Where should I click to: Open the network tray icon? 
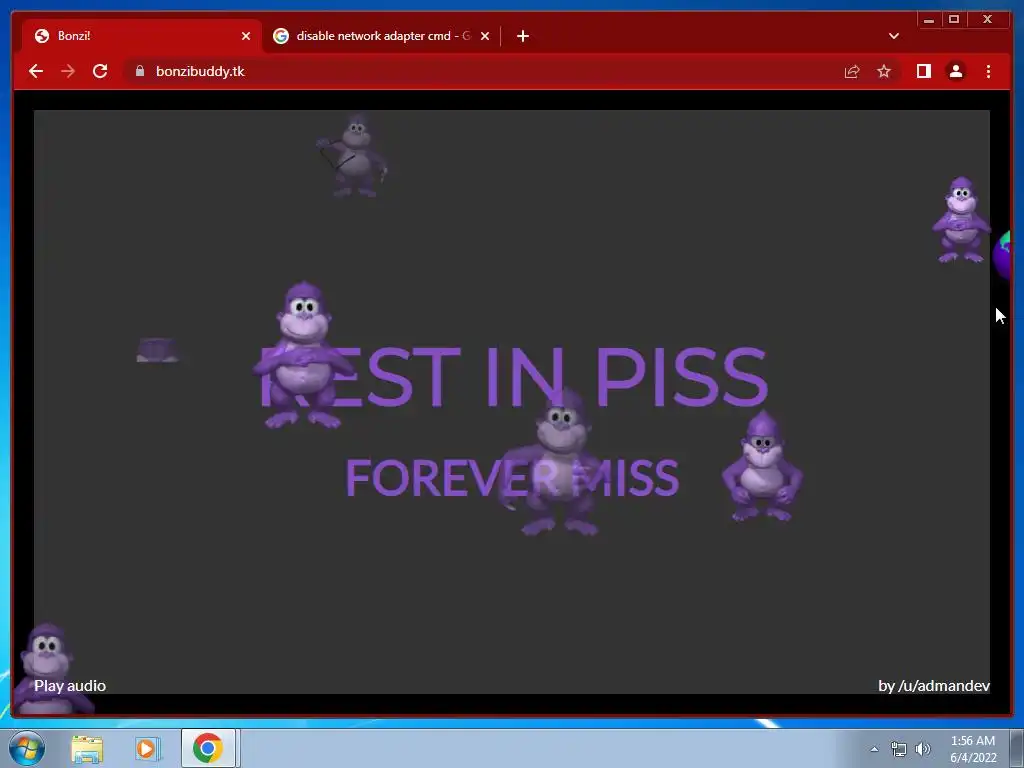pos(899,749)
